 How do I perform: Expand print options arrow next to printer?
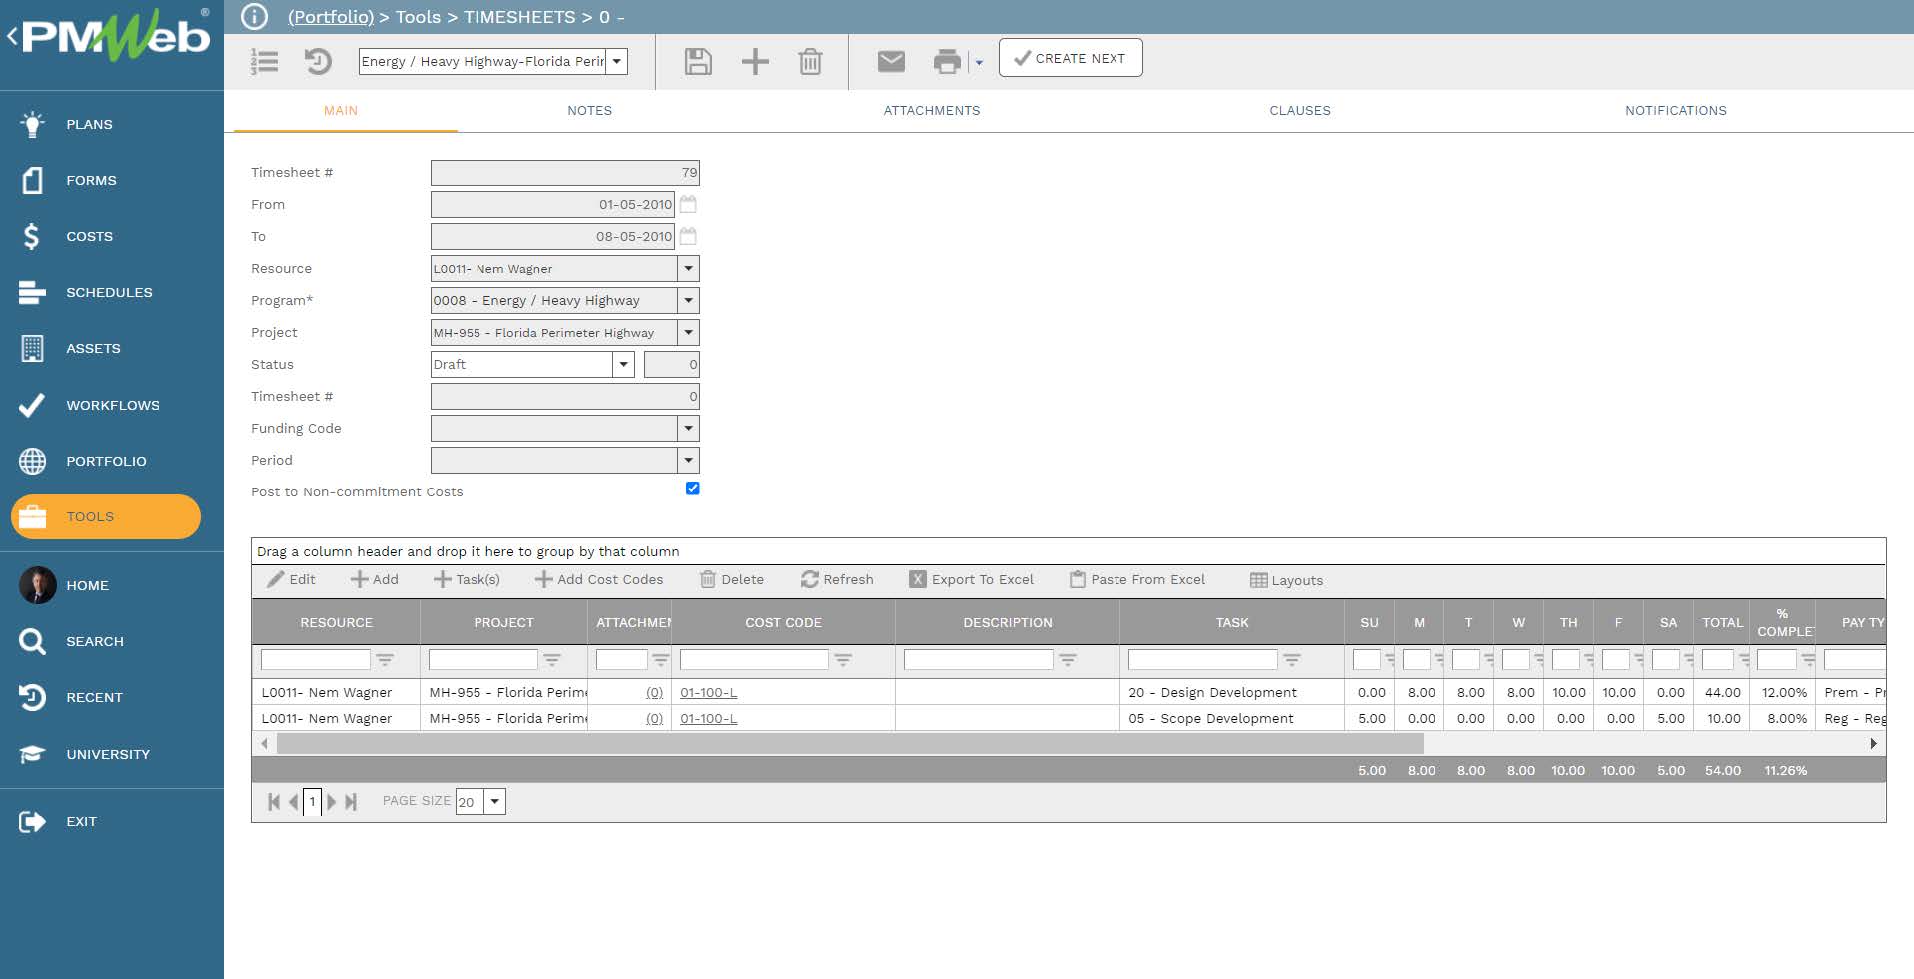coord(979,63)
